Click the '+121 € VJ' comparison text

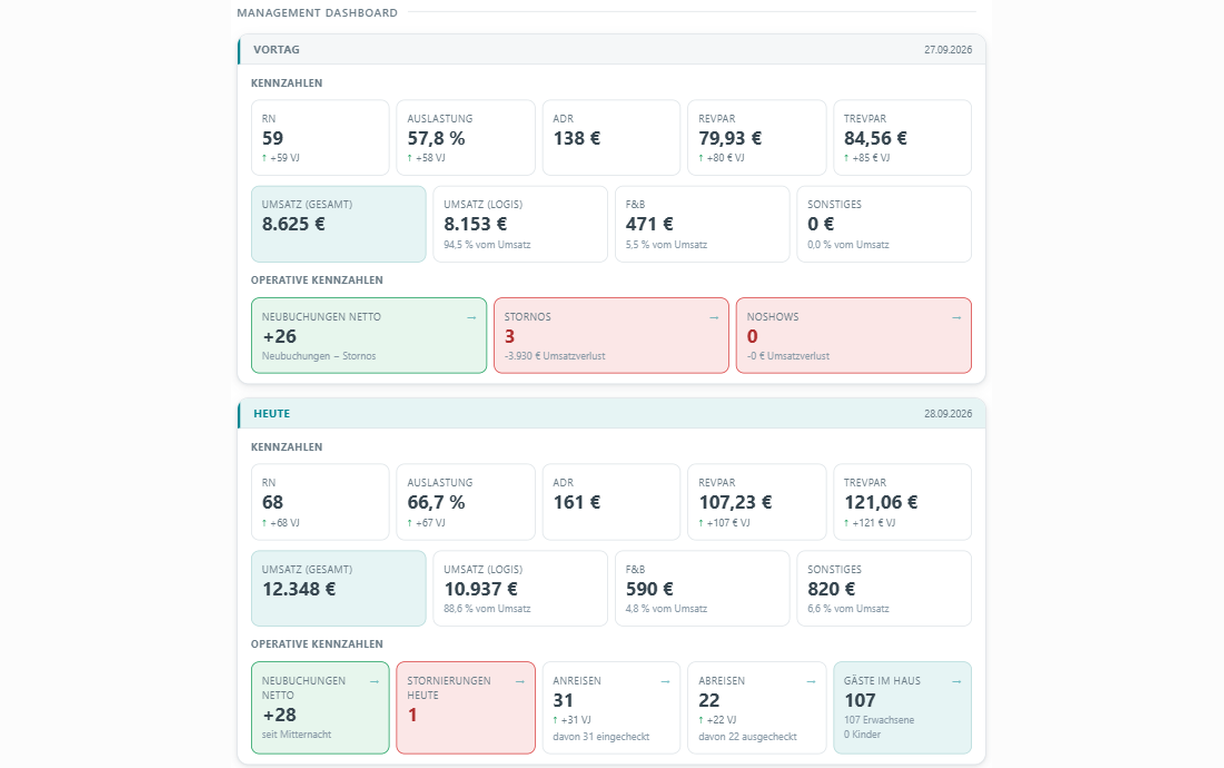(x=873, y=522)
